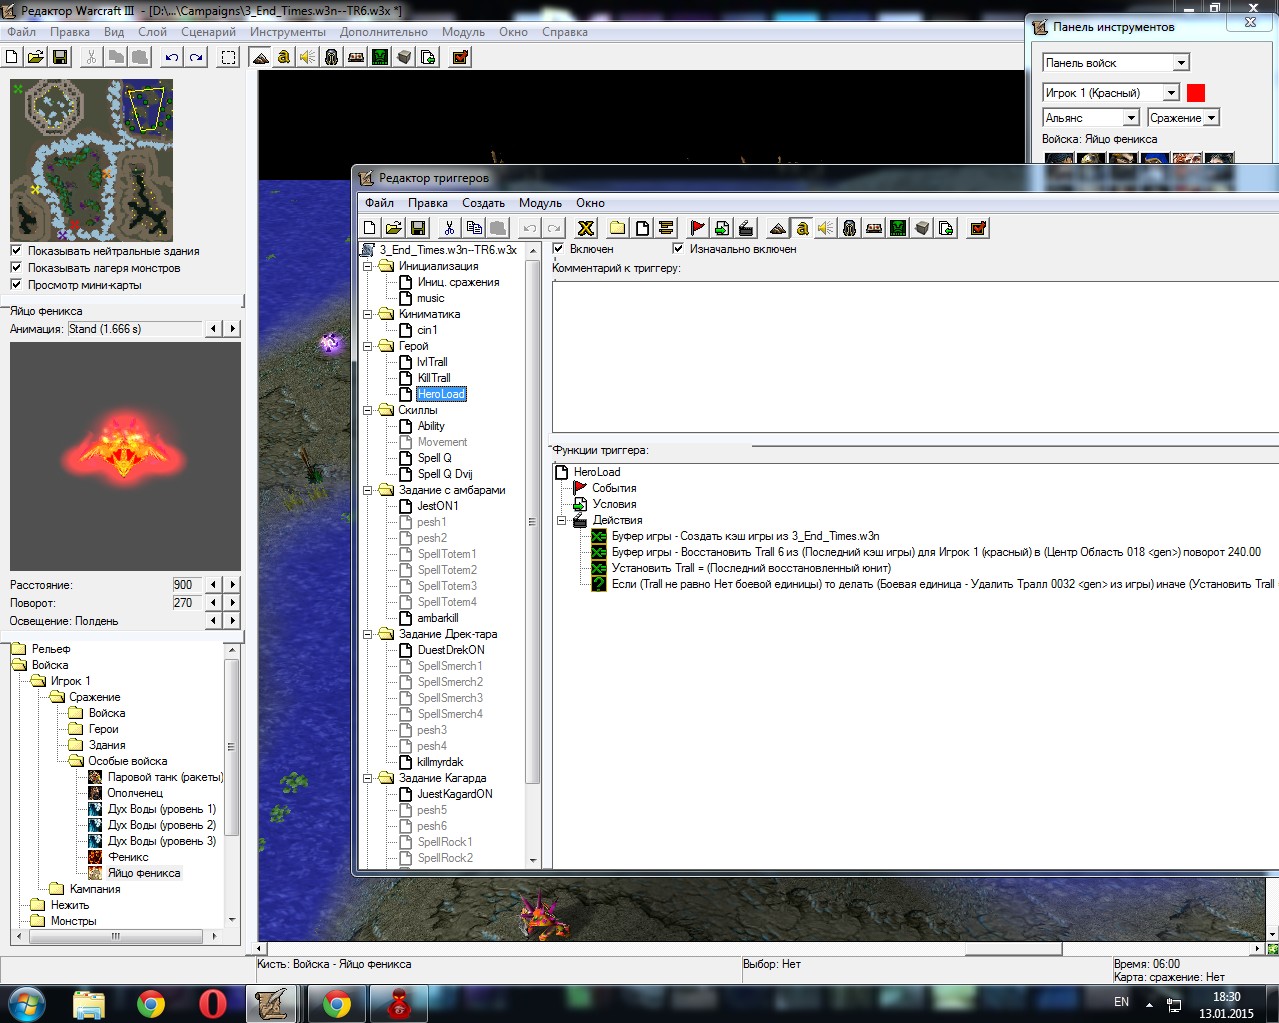
Task: Open Windows Start button
Action: point(25,1003)
